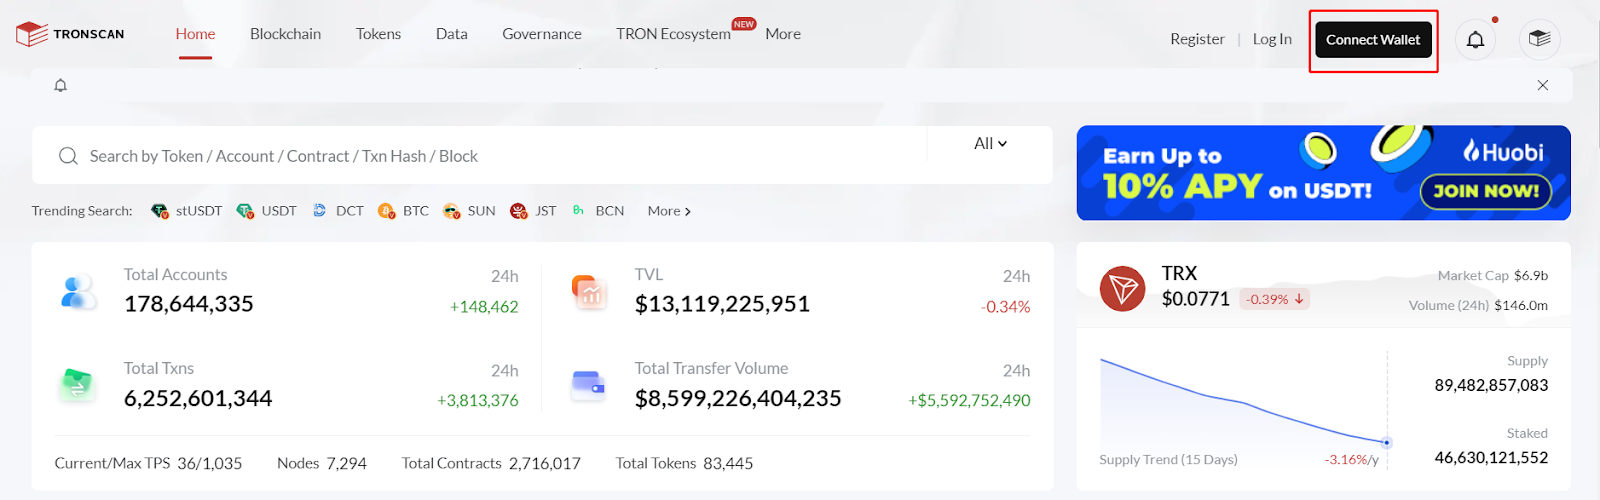This screenshot has width=1600, height=500.
Task: Select the USDT trending token
Action: click(267, 211)
